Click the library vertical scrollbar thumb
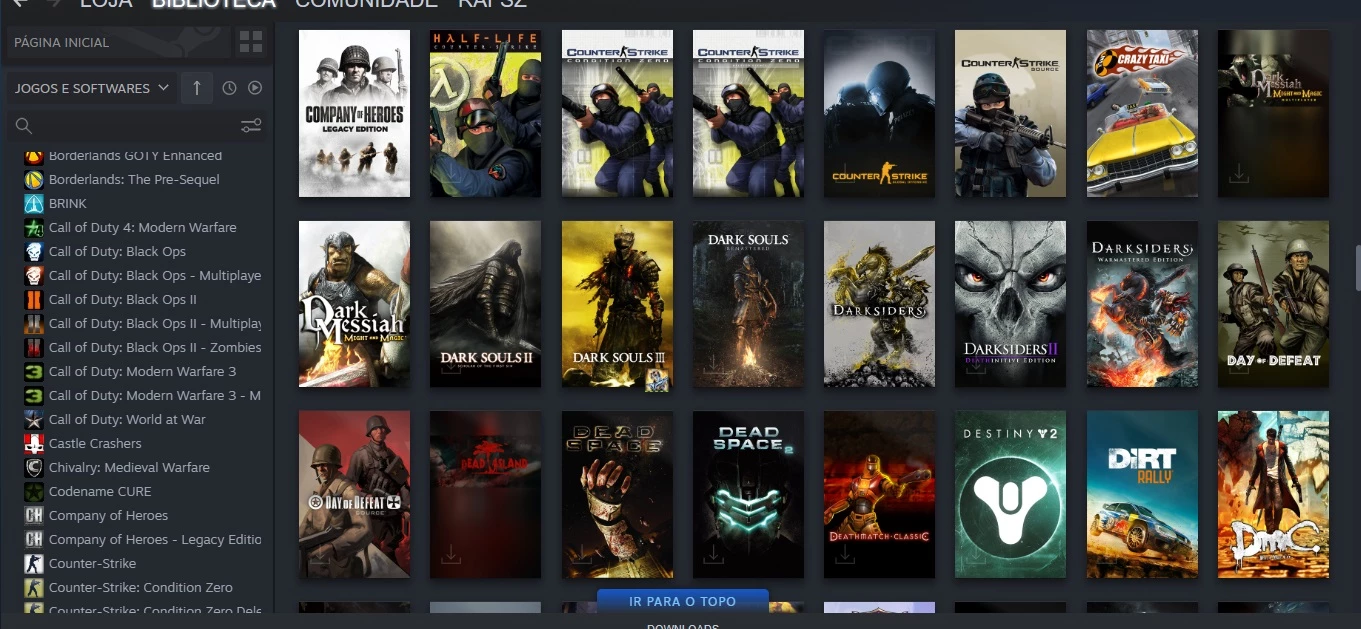 click(x=1357, y=266)
